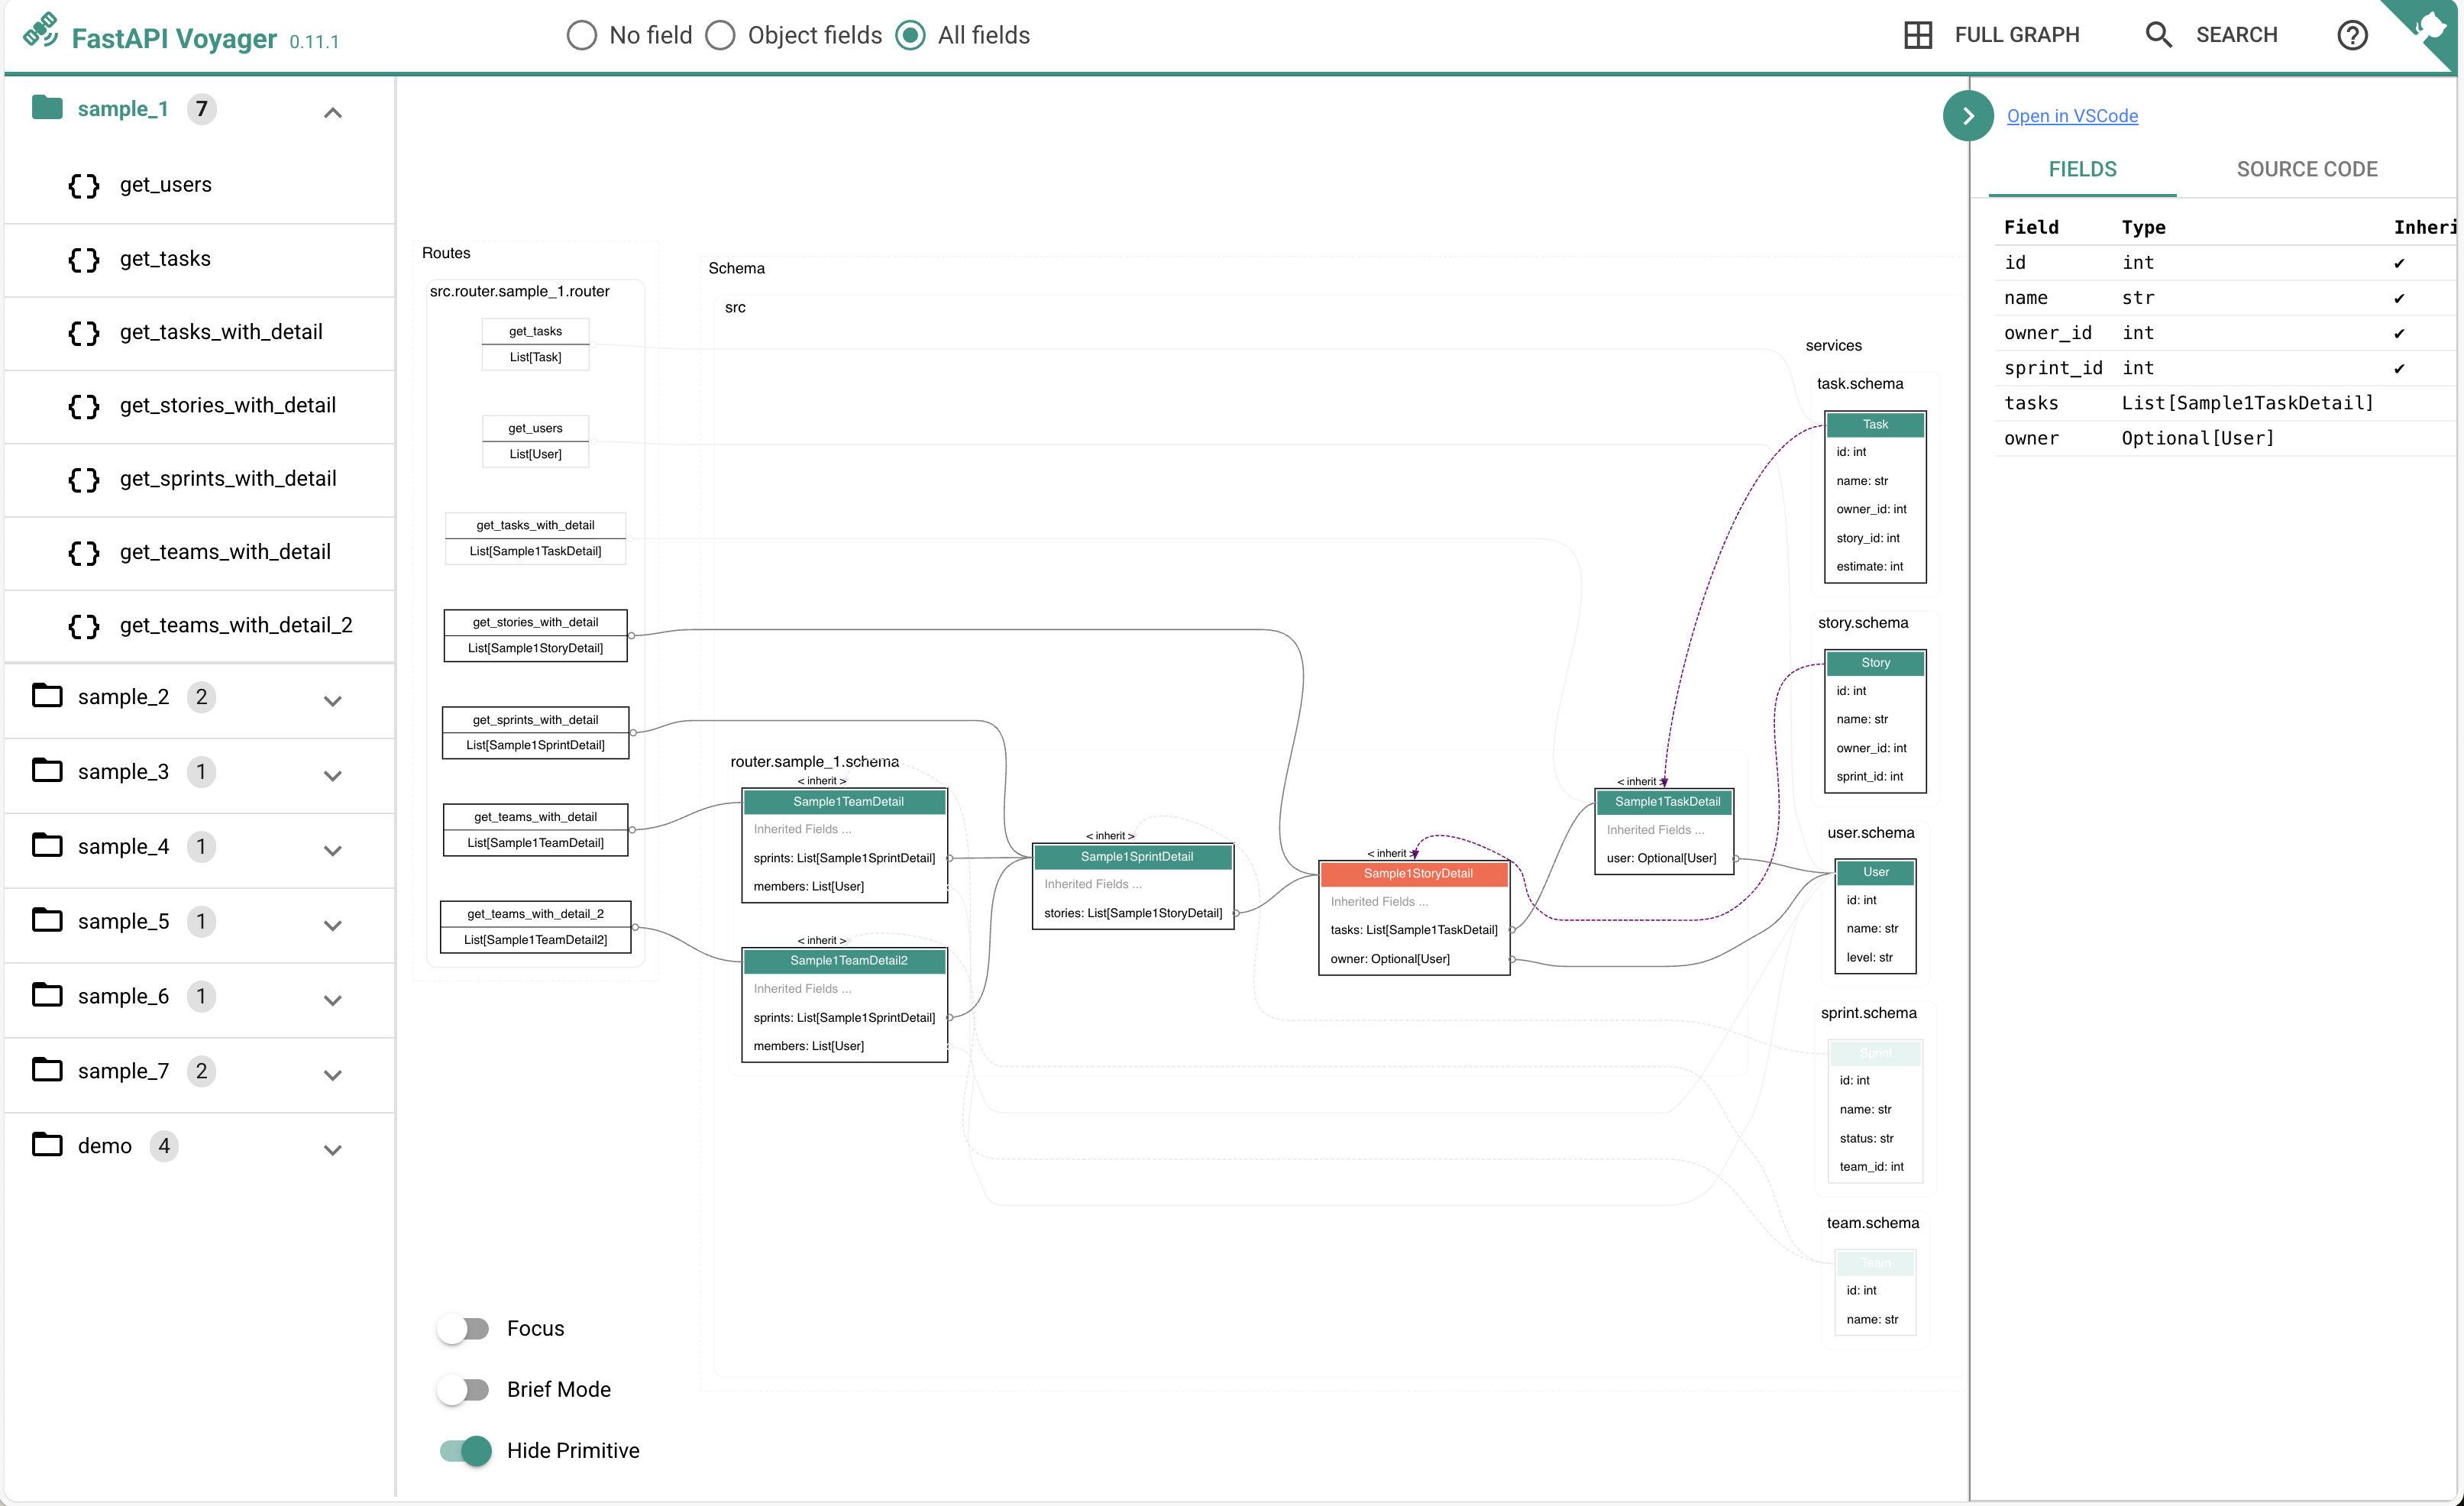The image size is (2464, 1506).
Task: Collapse side panel with green arrow button
Action: pyautogui.click(x=1967, y=116)
